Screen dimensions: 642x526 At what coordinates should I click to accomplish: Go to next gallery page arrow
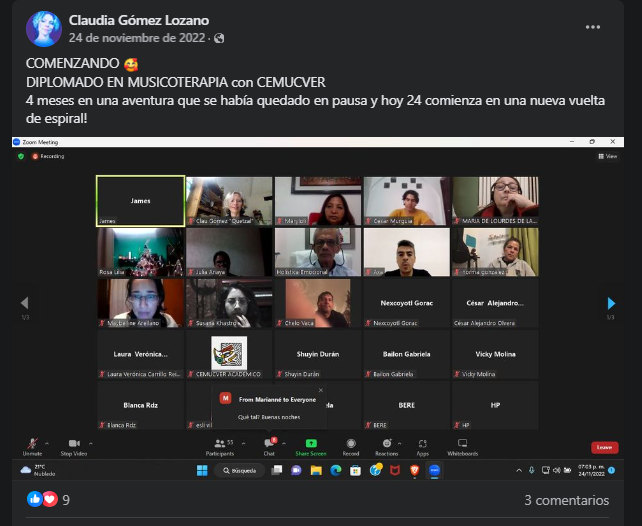pos(611,303)
